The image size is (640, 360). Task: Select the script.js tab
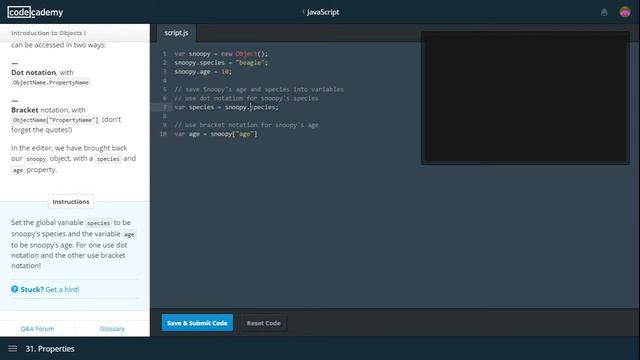pyautogui.click(x=176, y=33)
